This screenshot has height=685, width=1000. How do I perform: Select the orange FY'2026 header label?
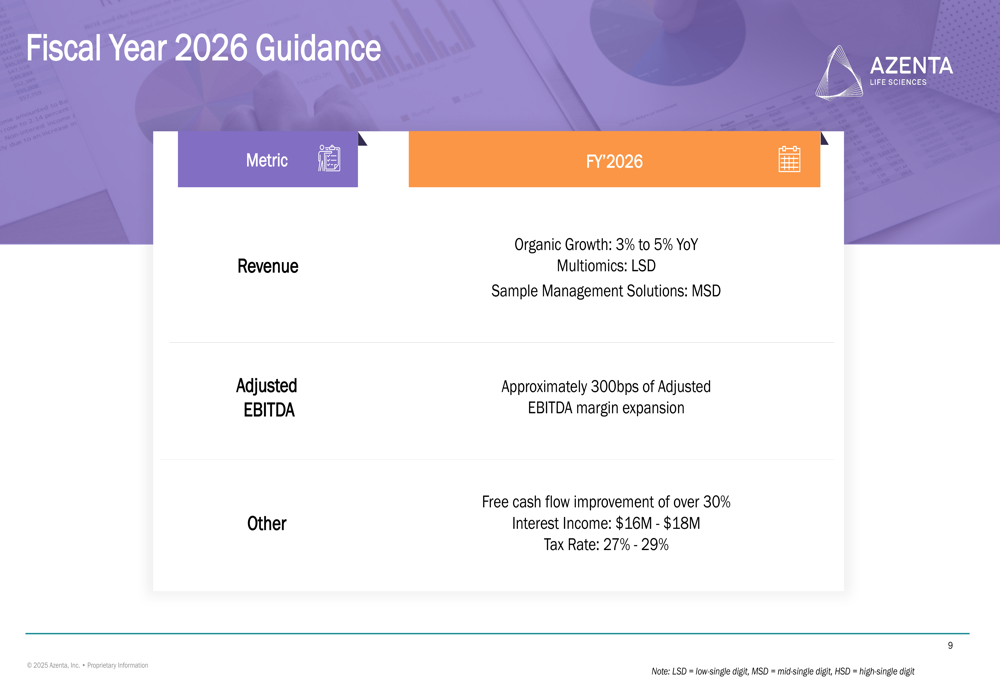[614, 161]
